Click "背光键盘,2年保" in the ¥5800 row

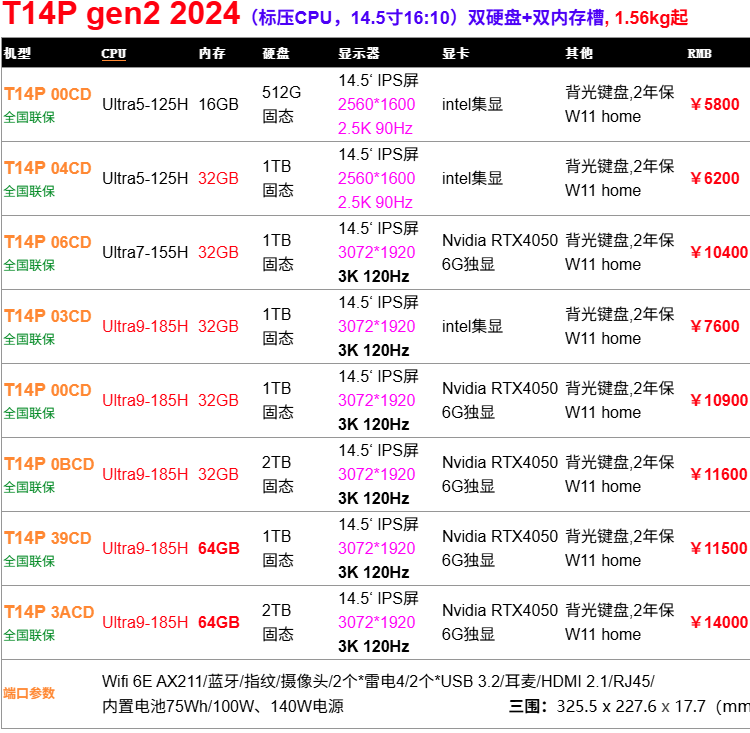coord(619,92)
